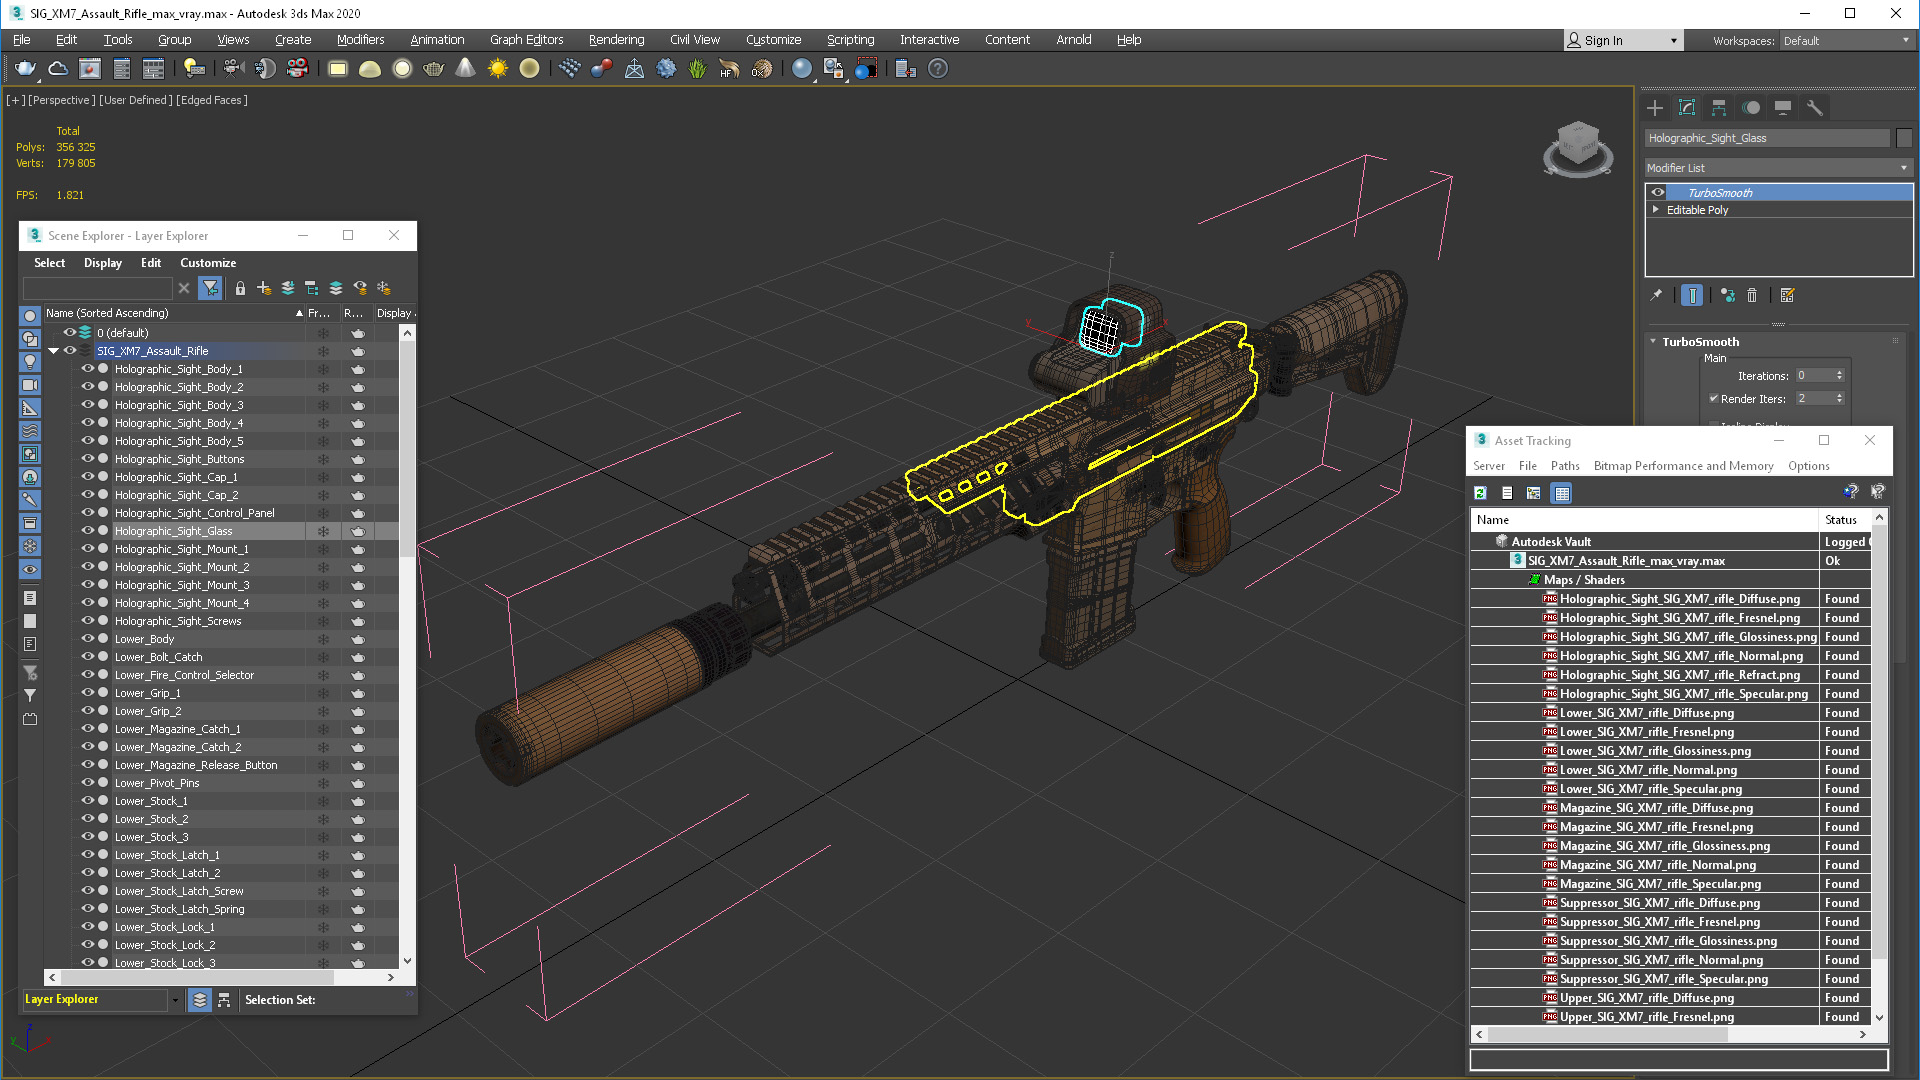Open the Graph Editors menu
The image size is (1920, 1080).
[x=526, y=40]
